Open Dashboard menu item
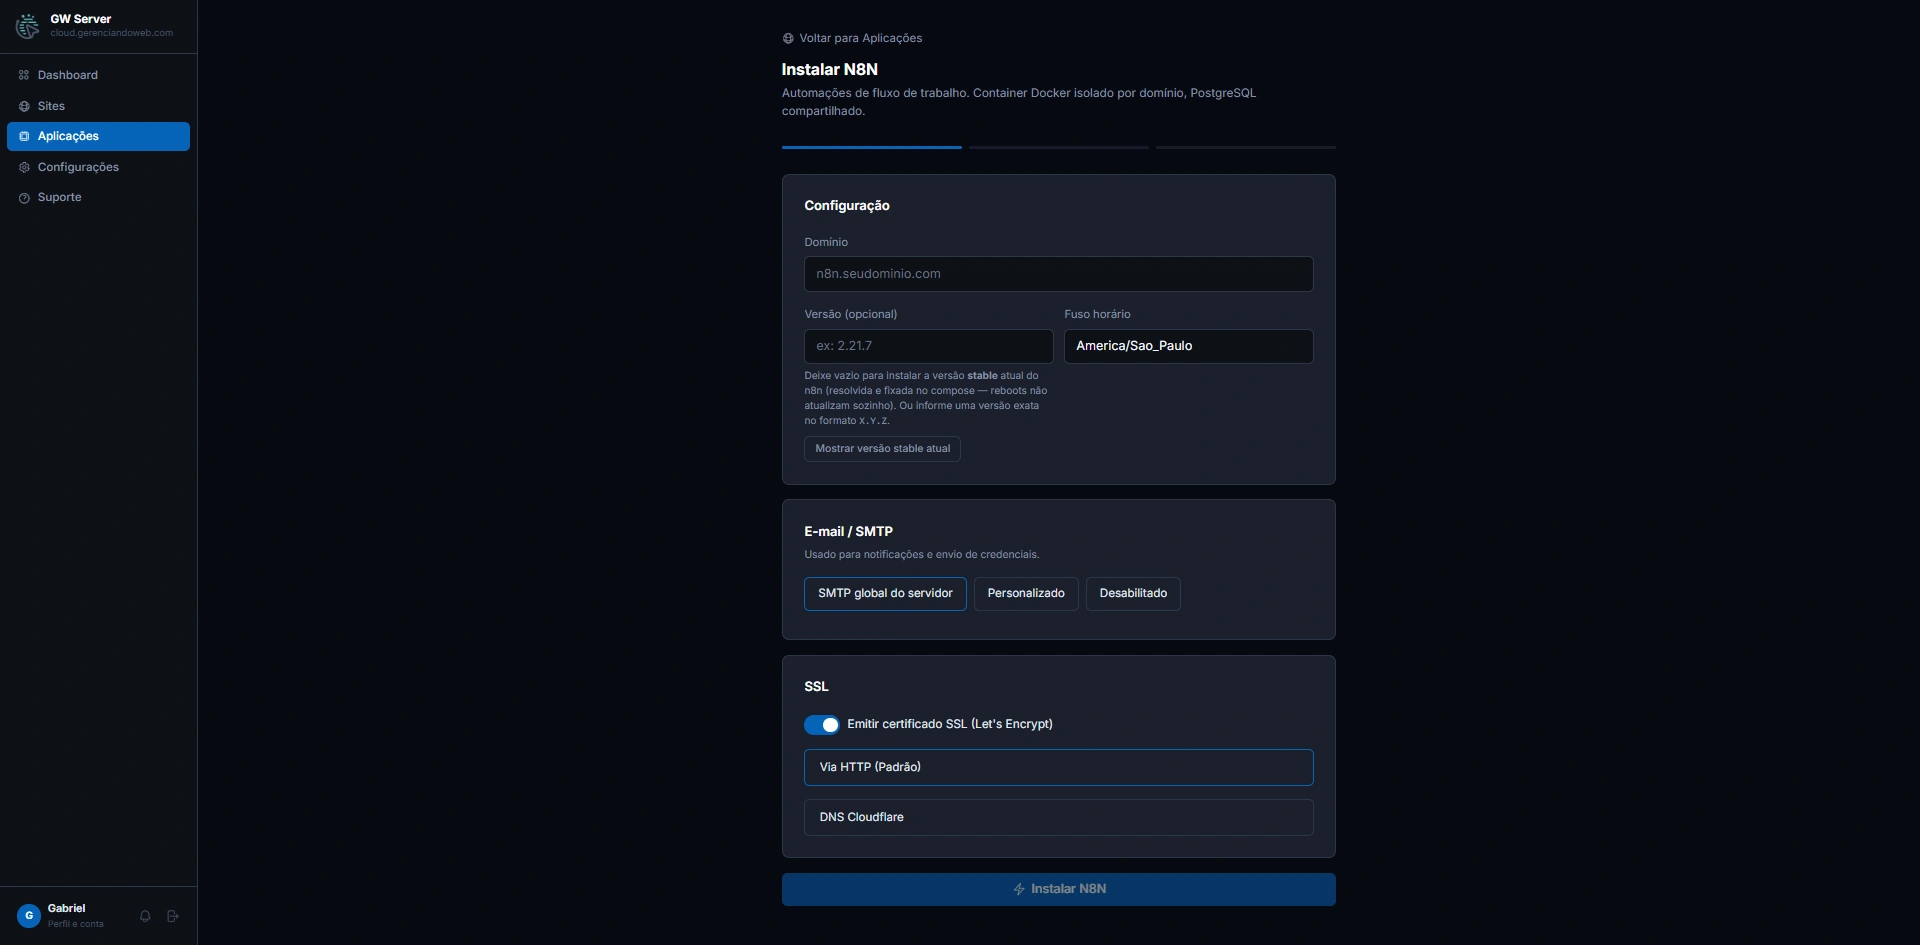 point(98,75)
